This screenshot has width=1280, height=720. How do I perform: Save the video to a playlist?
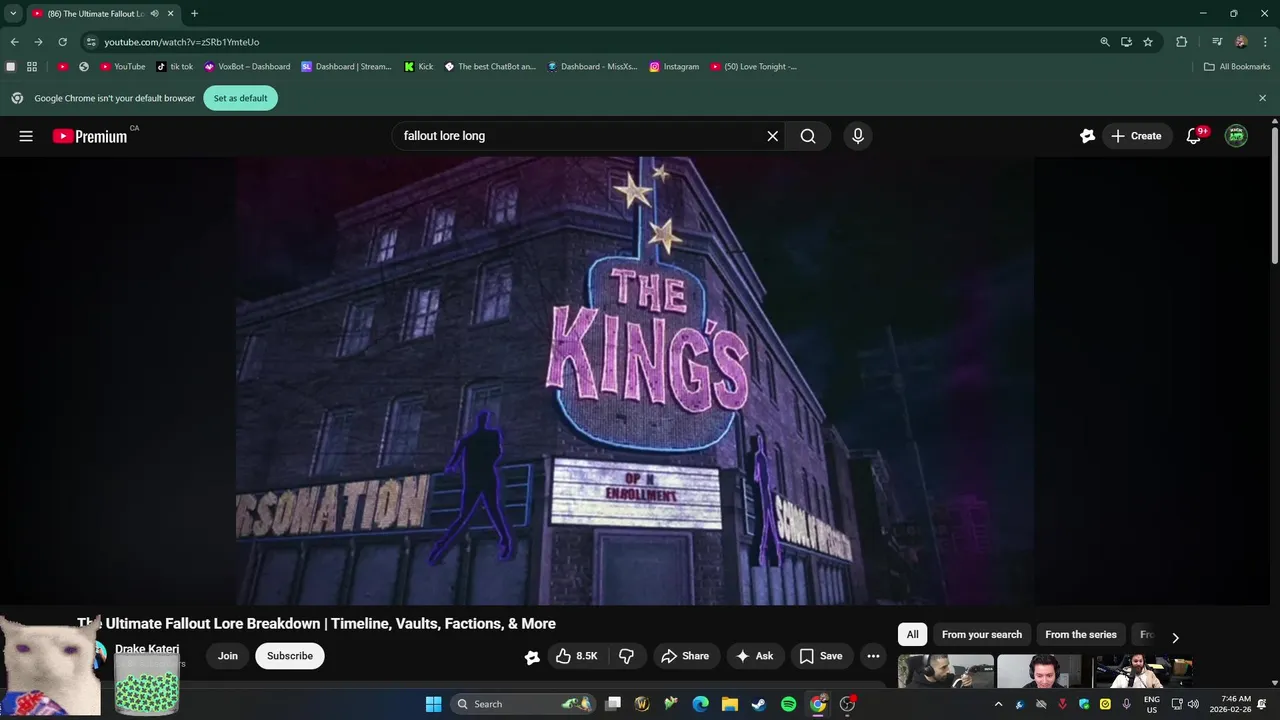pyautogui.click(x=821, y=656)
